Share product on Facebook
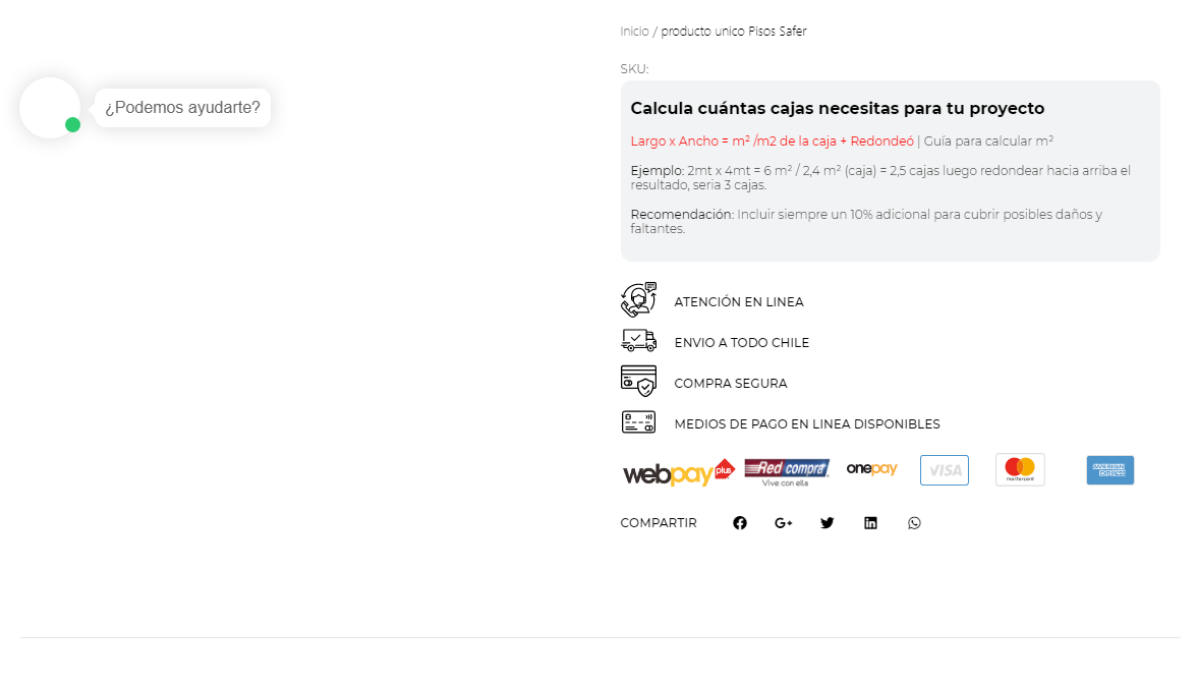The width and height of the screenshot is (1200, 698). [x=740, y=523]
